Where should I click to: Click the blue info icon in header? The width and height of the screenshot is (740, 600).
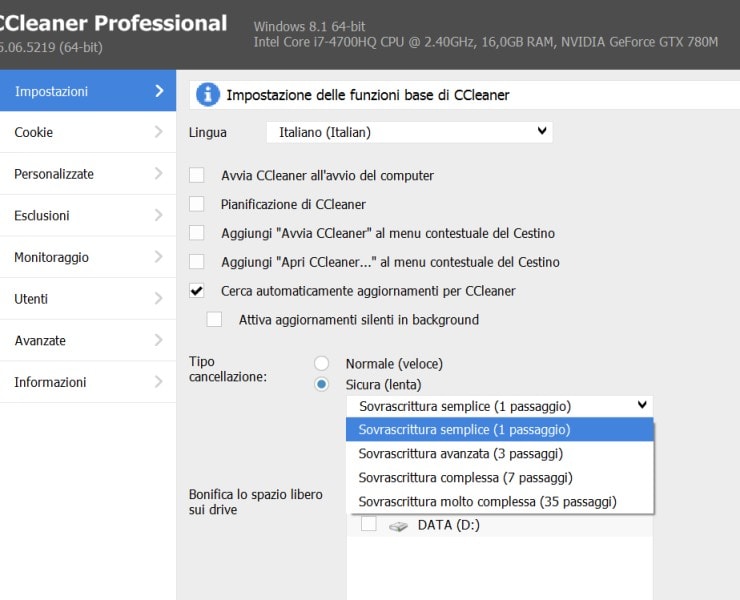208,95
